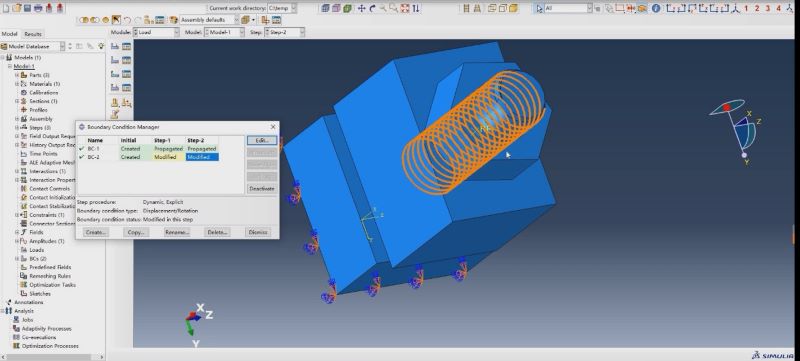This screenshot has height=361, width=800.
Task: Select the Pan View tool
Action: pos(362,8)
